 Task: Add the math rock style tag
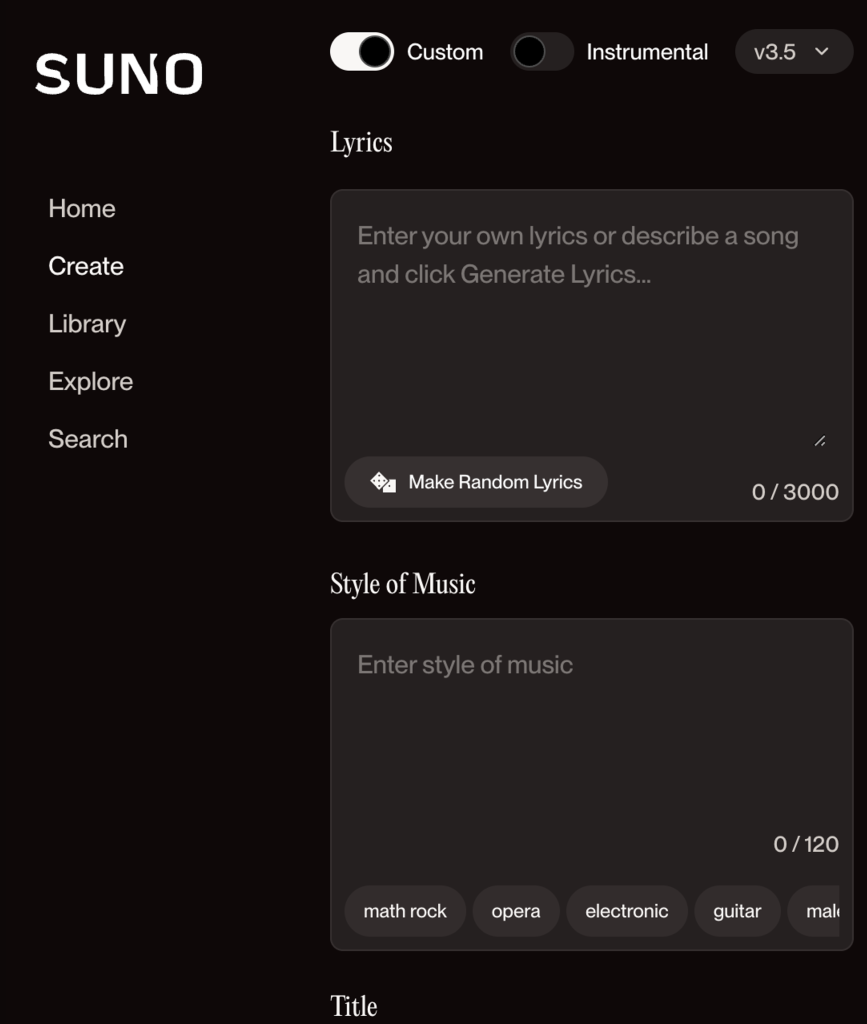[x=405, y=911]
